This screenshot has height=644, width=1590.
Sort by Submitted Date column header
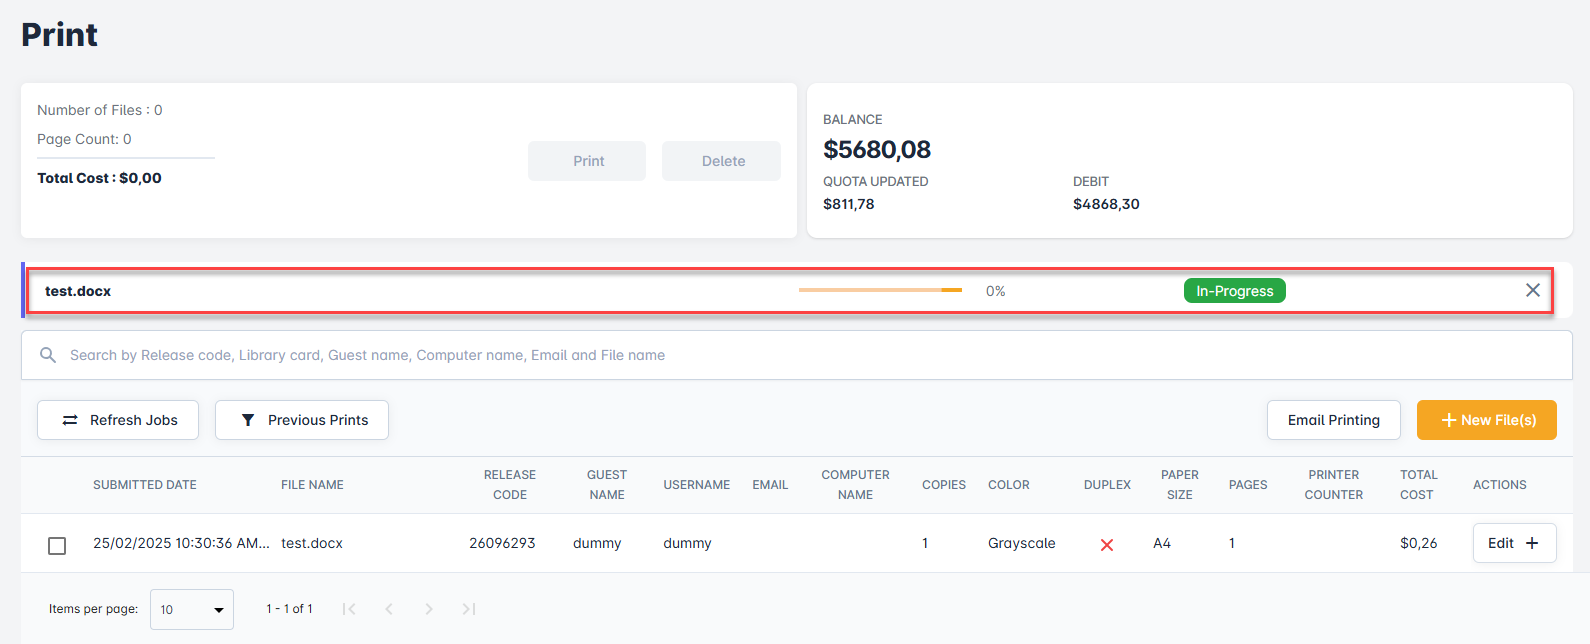(144, 485)
